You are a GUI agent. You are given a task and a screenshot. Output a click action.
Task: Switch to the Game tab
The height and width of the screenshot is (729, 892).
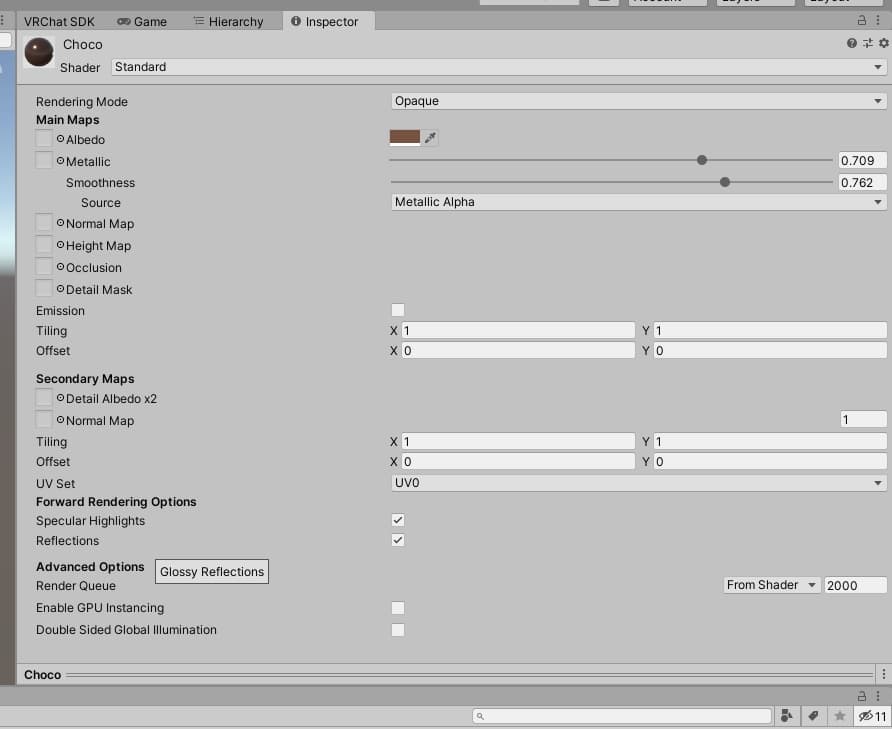tap(142, 22)
